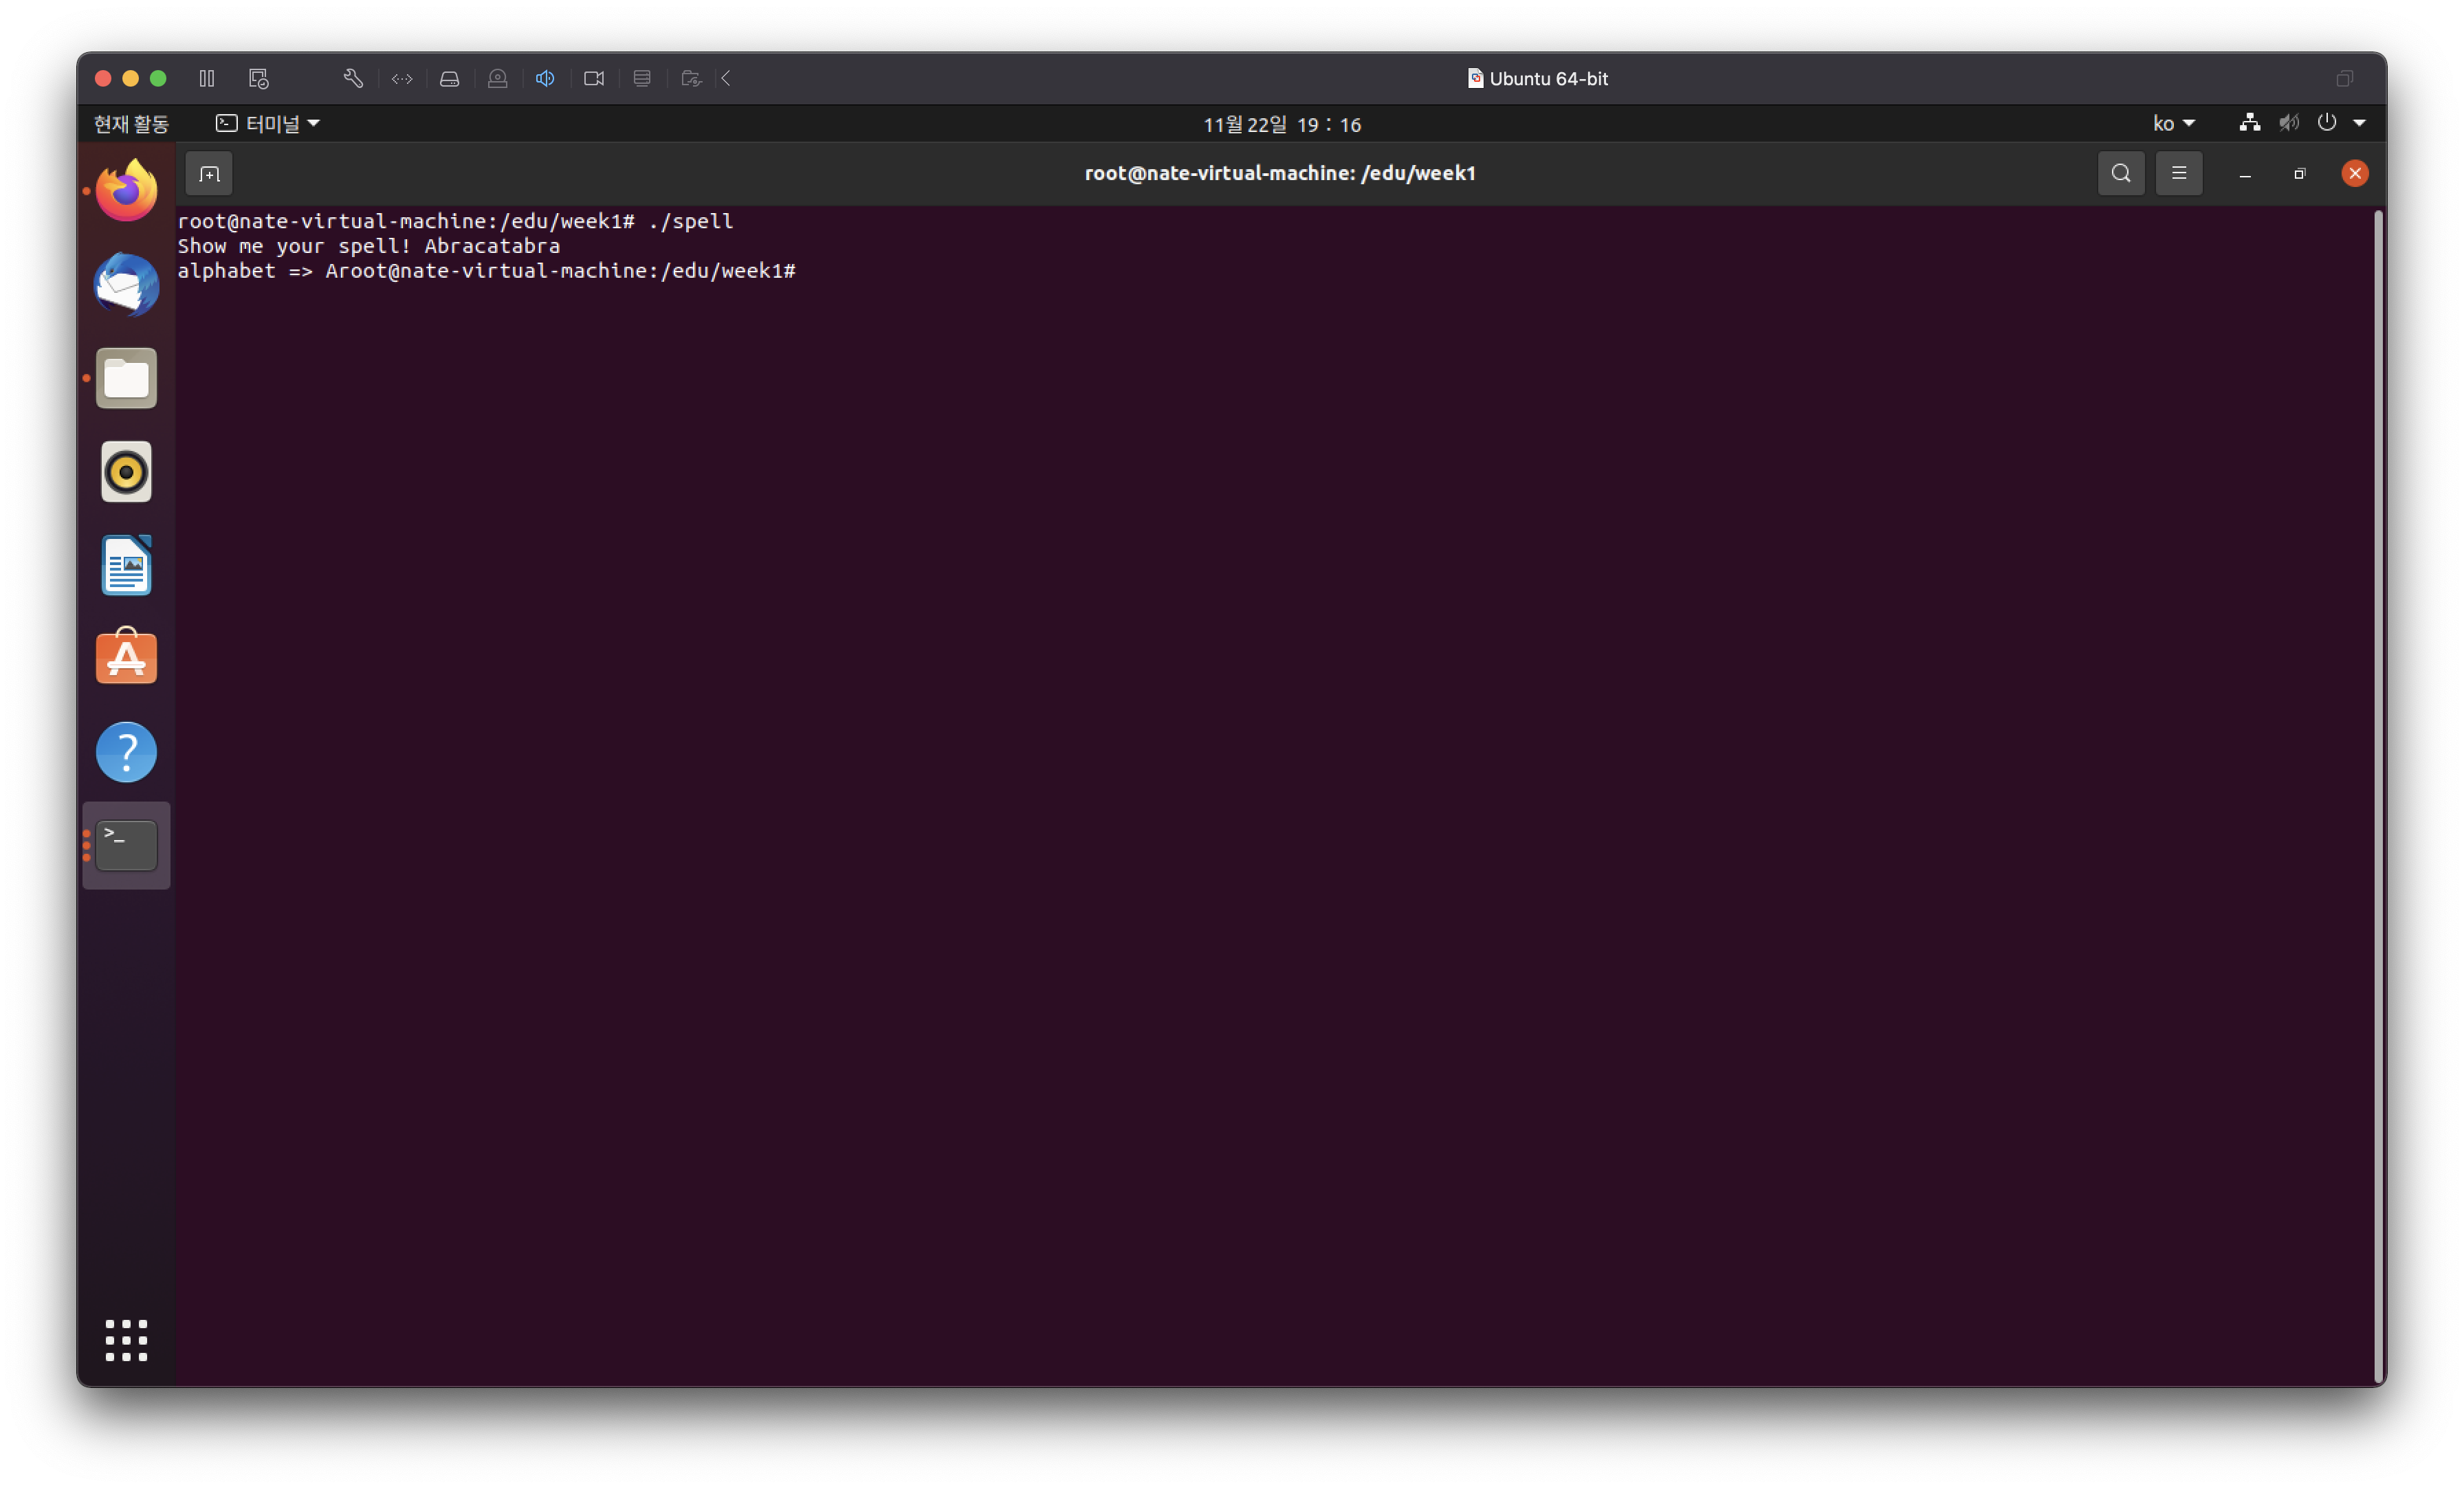Click the CD/DVD drive icon

(497, 78)
